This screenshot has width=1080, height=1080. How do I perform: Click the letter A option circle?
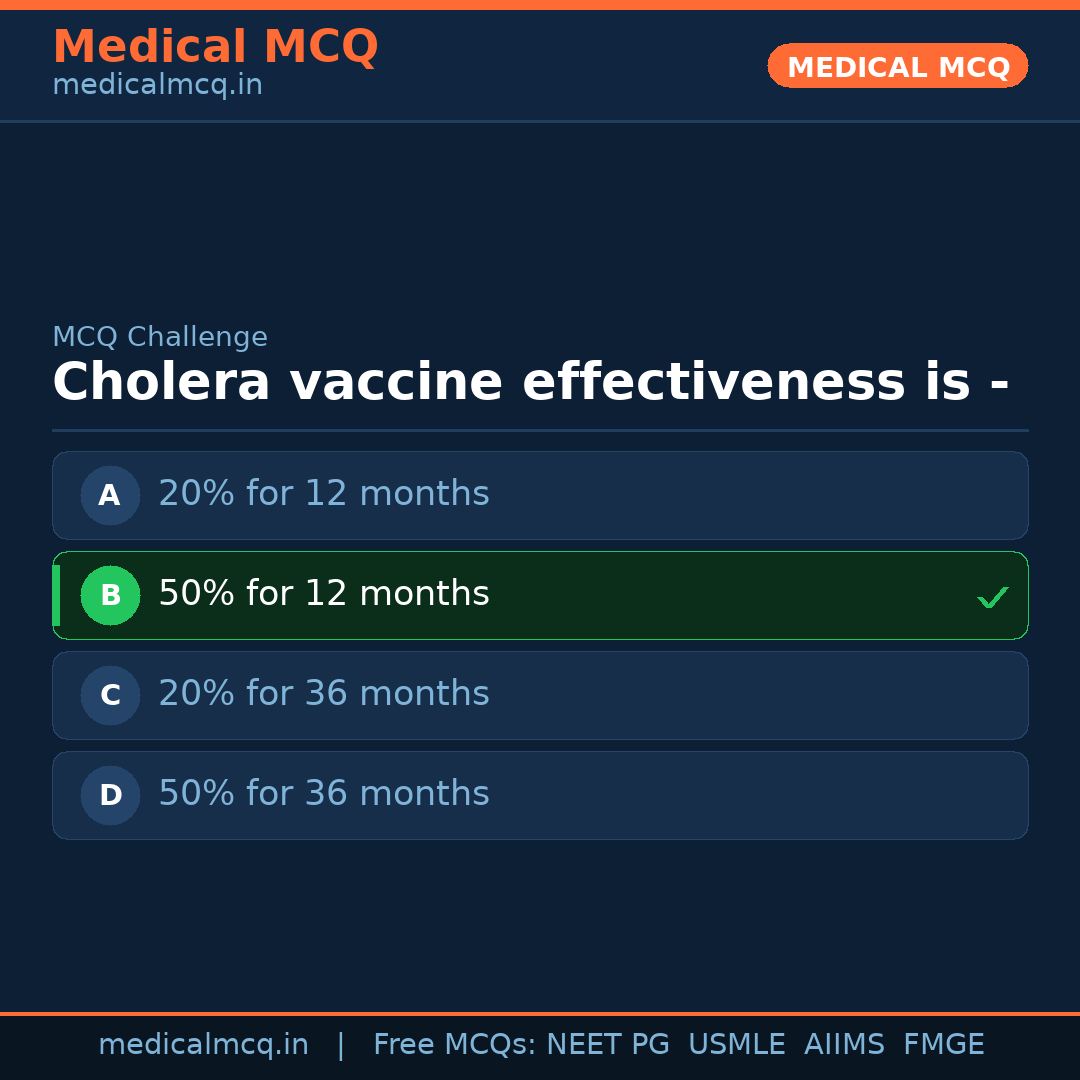110,495
